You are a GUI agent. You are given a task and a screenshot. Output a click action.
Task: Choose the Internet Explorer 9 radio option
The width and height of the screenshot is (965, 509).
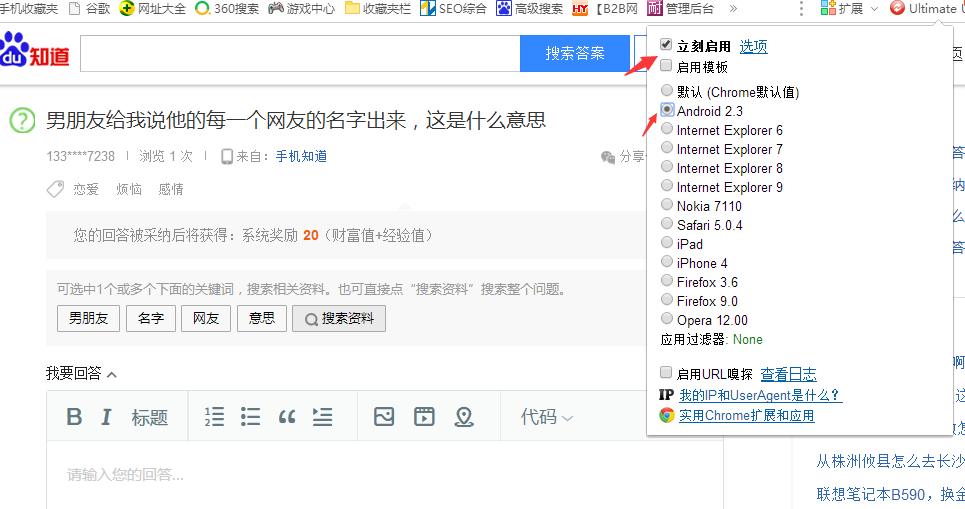tap(667, 187)
